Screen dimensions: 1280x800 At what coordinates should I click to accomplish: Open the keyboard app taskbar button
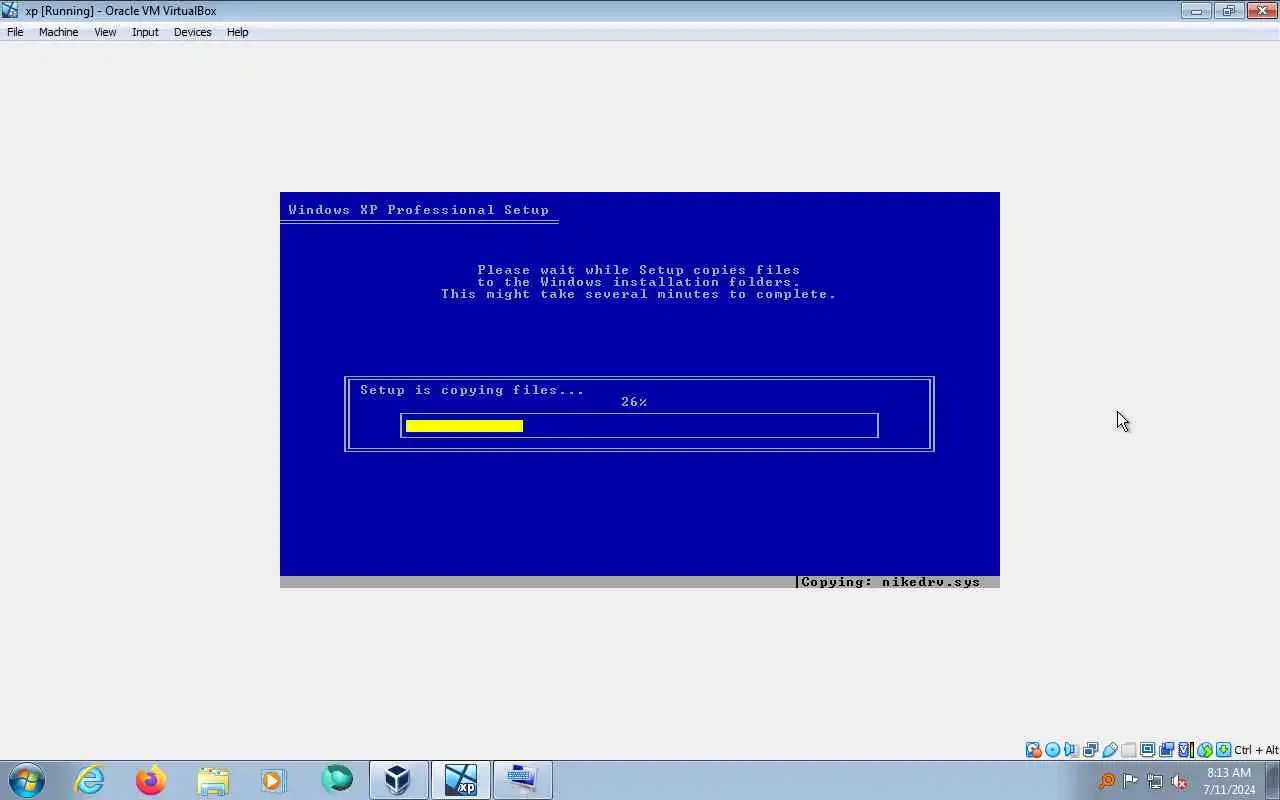(522, 780)
